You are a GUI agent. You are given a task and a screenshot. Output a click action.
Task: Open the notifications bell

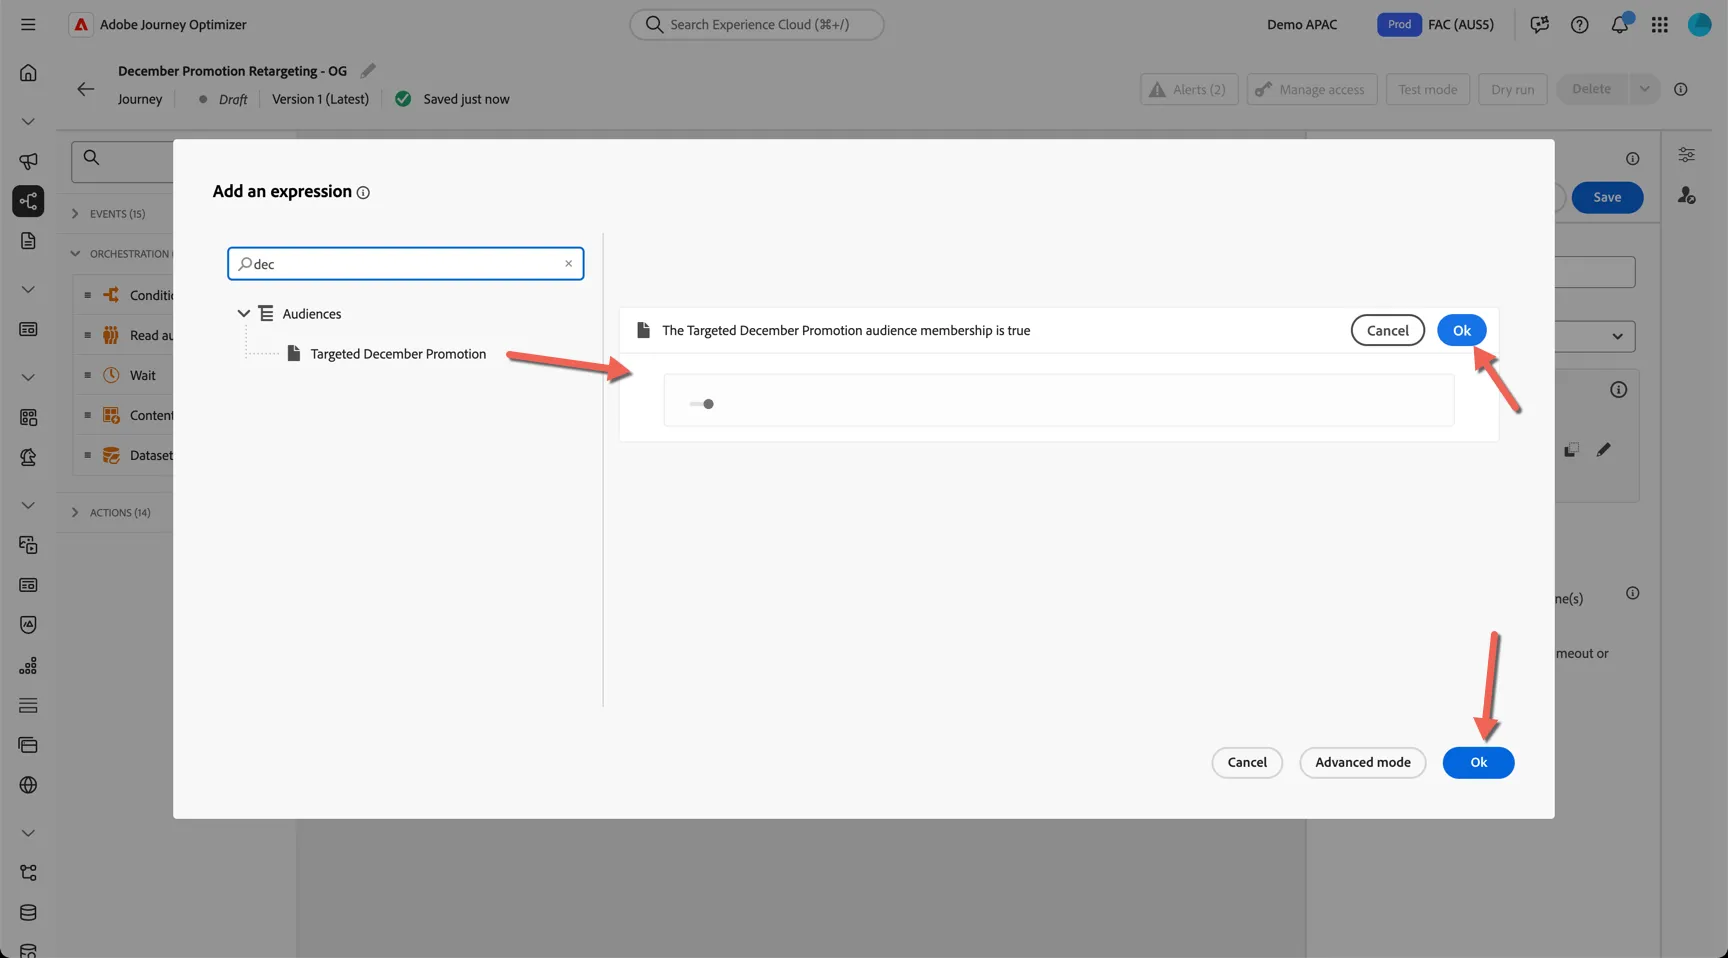(x=1619, y=25)
